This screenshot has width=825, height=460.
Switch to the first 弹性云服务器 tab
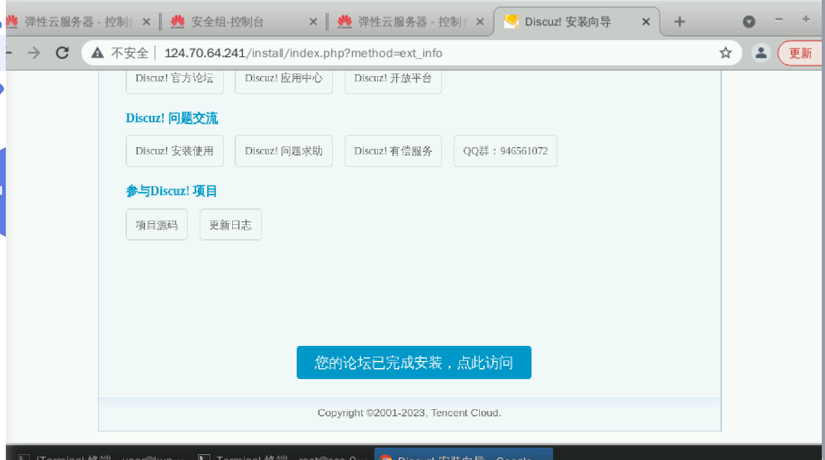[x=75, y=21]
